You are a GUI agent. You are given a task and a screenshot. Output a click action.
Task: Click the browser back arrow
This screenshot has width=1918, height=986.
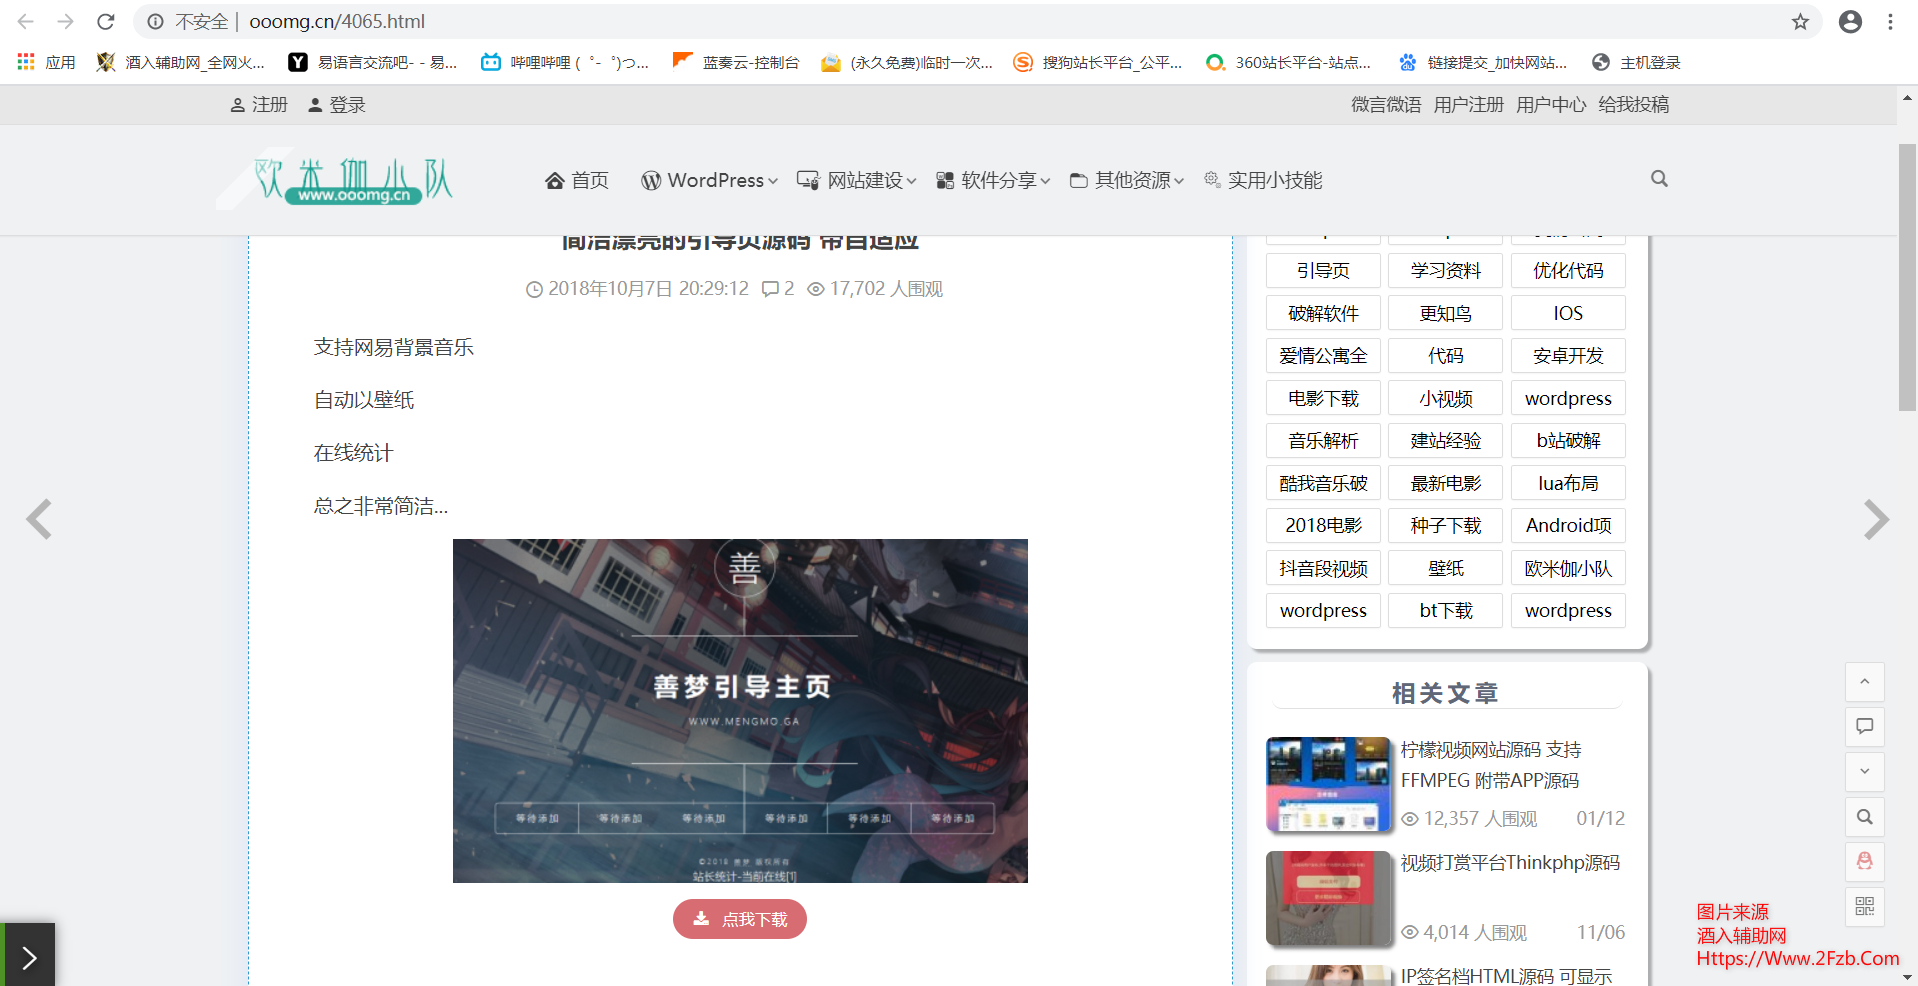[x=26, y=21]
